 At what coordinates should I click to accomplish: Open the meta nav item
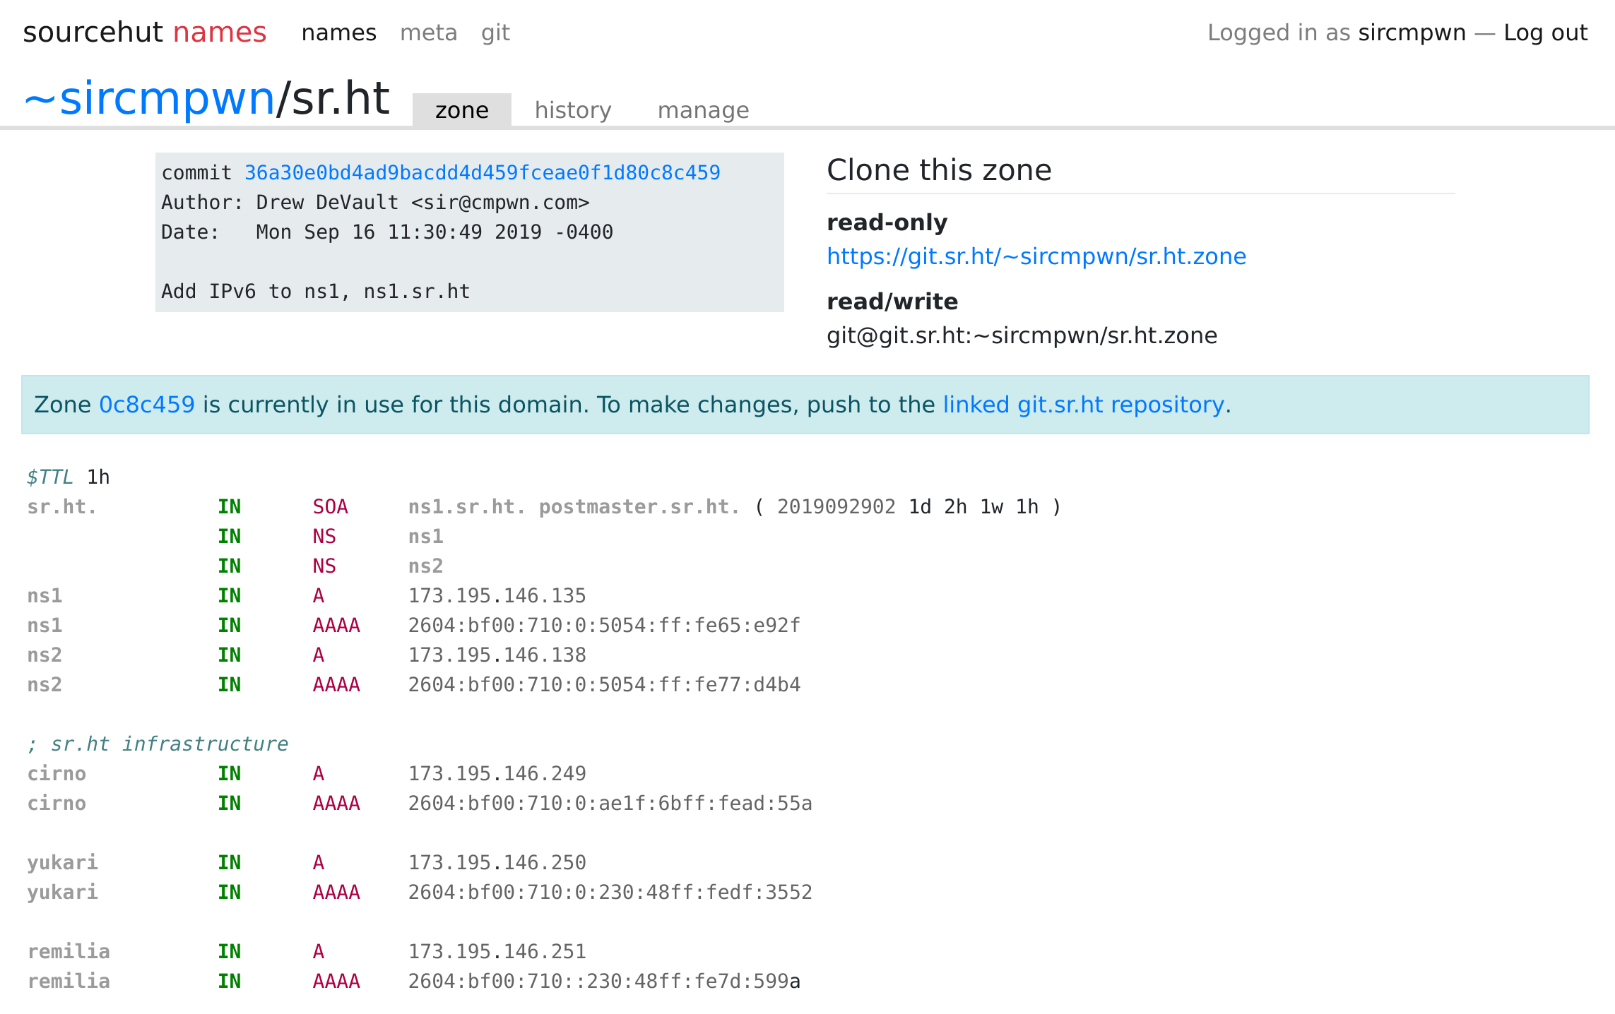point(428,33)
